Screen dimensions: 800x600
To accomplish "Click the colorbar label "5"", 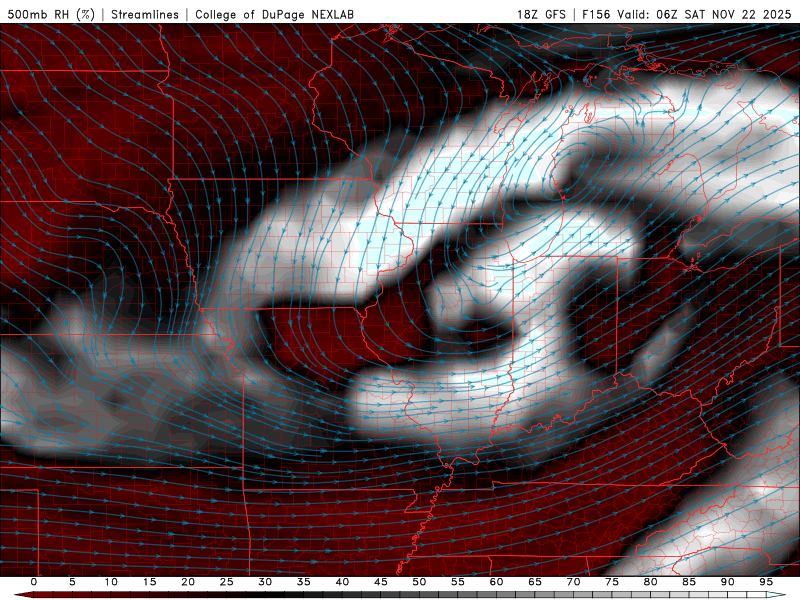I will pyautogui.click(x=72, y=582).
